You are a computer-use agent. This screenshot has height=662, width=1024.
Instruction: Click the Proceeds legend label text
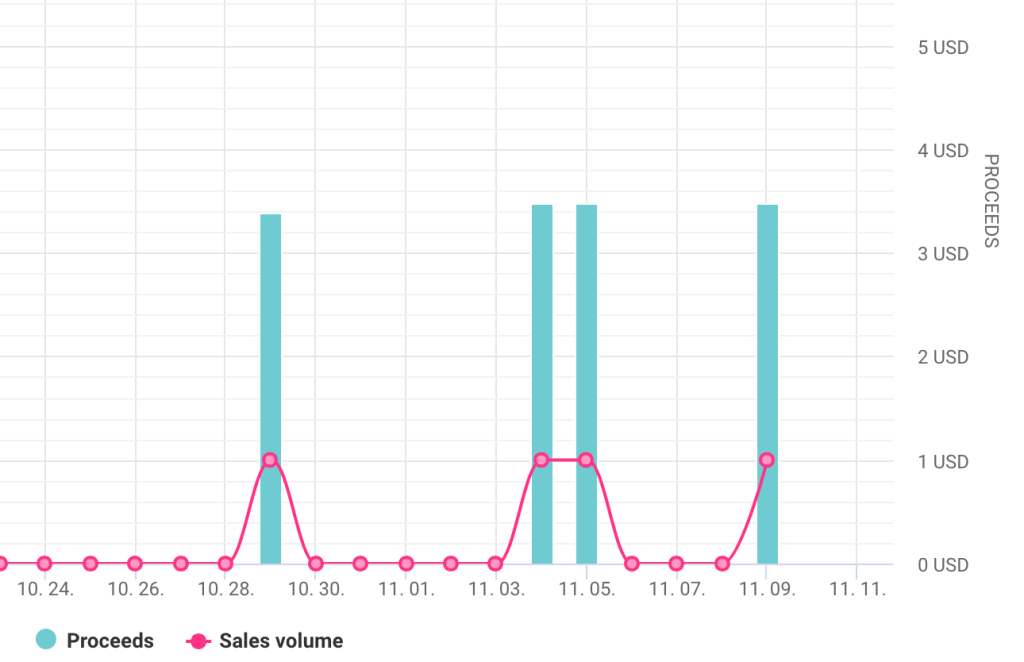(x=110, y=640)
